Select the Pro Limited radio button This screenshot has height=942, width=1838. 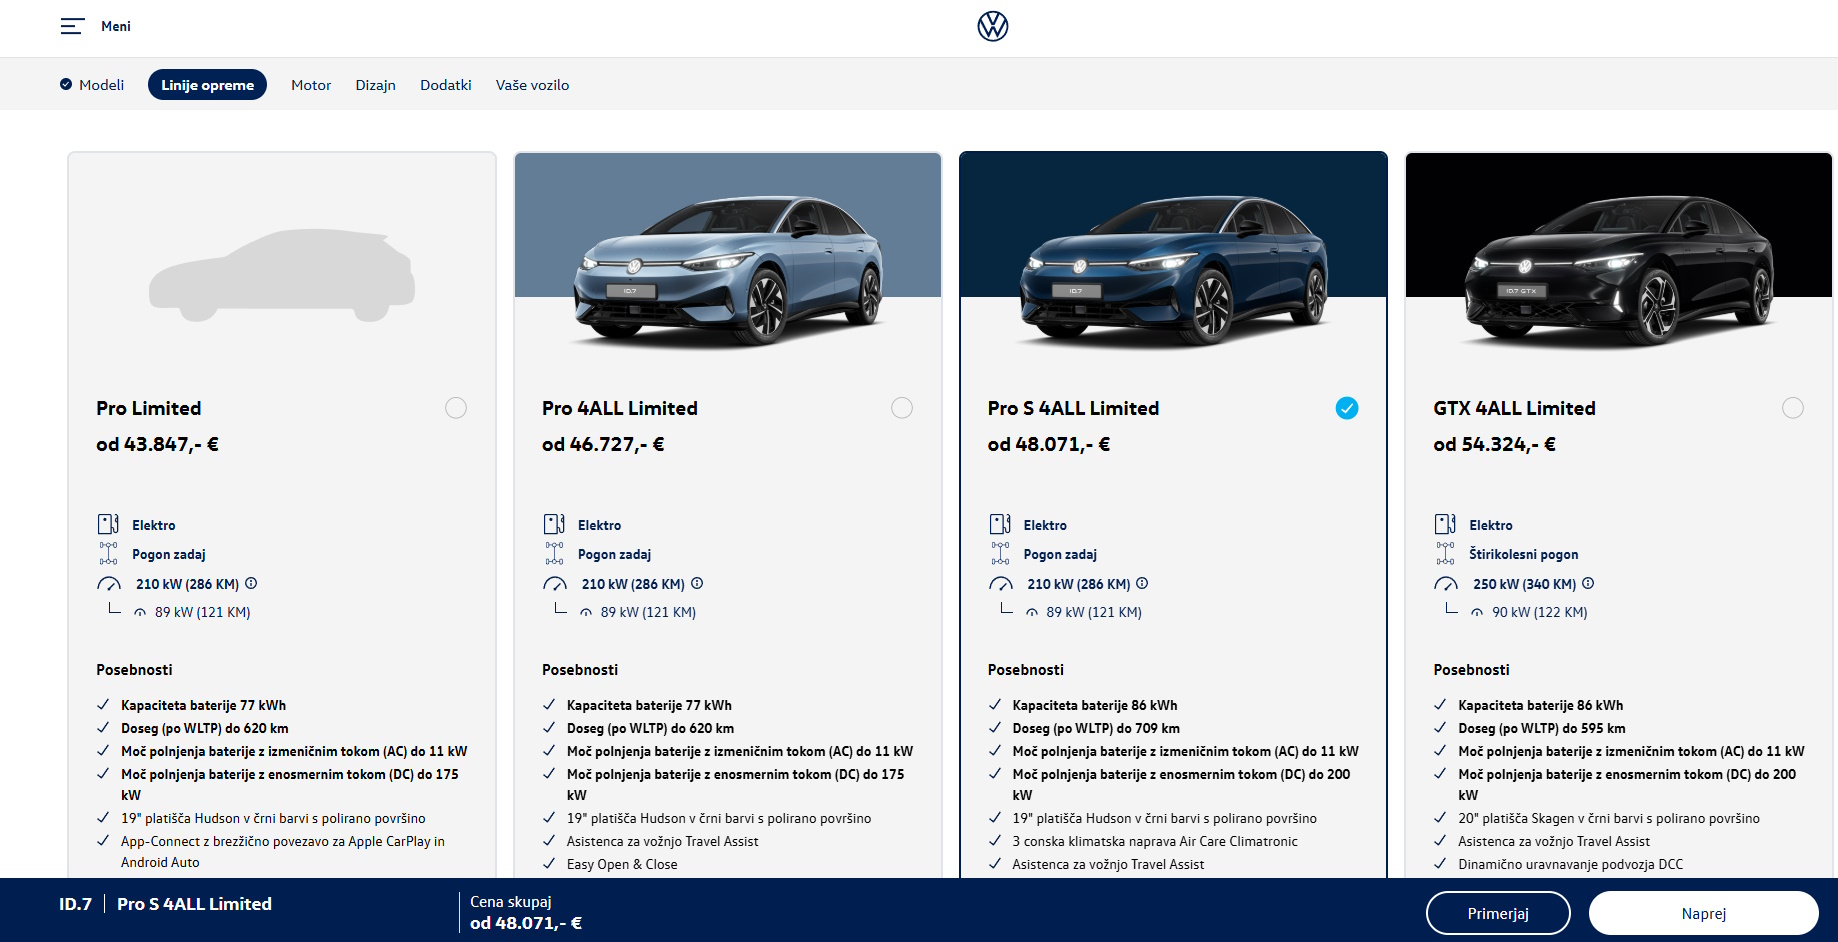[456, 408]
